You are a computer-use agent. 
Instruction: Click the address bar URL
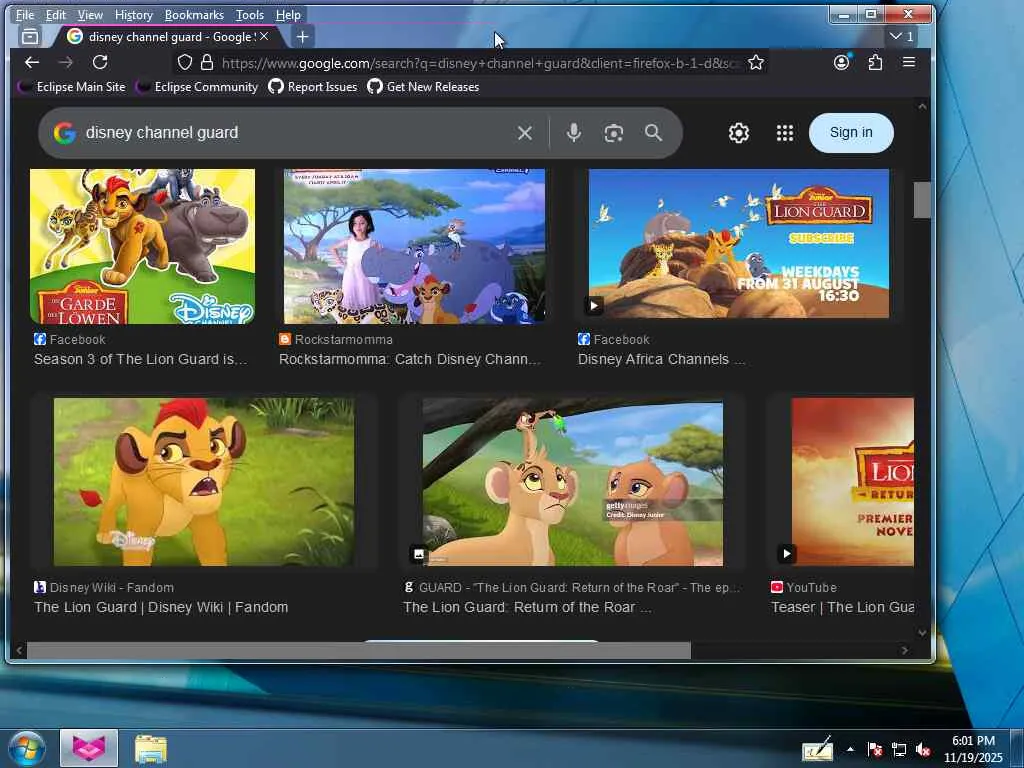coord(480,63)
